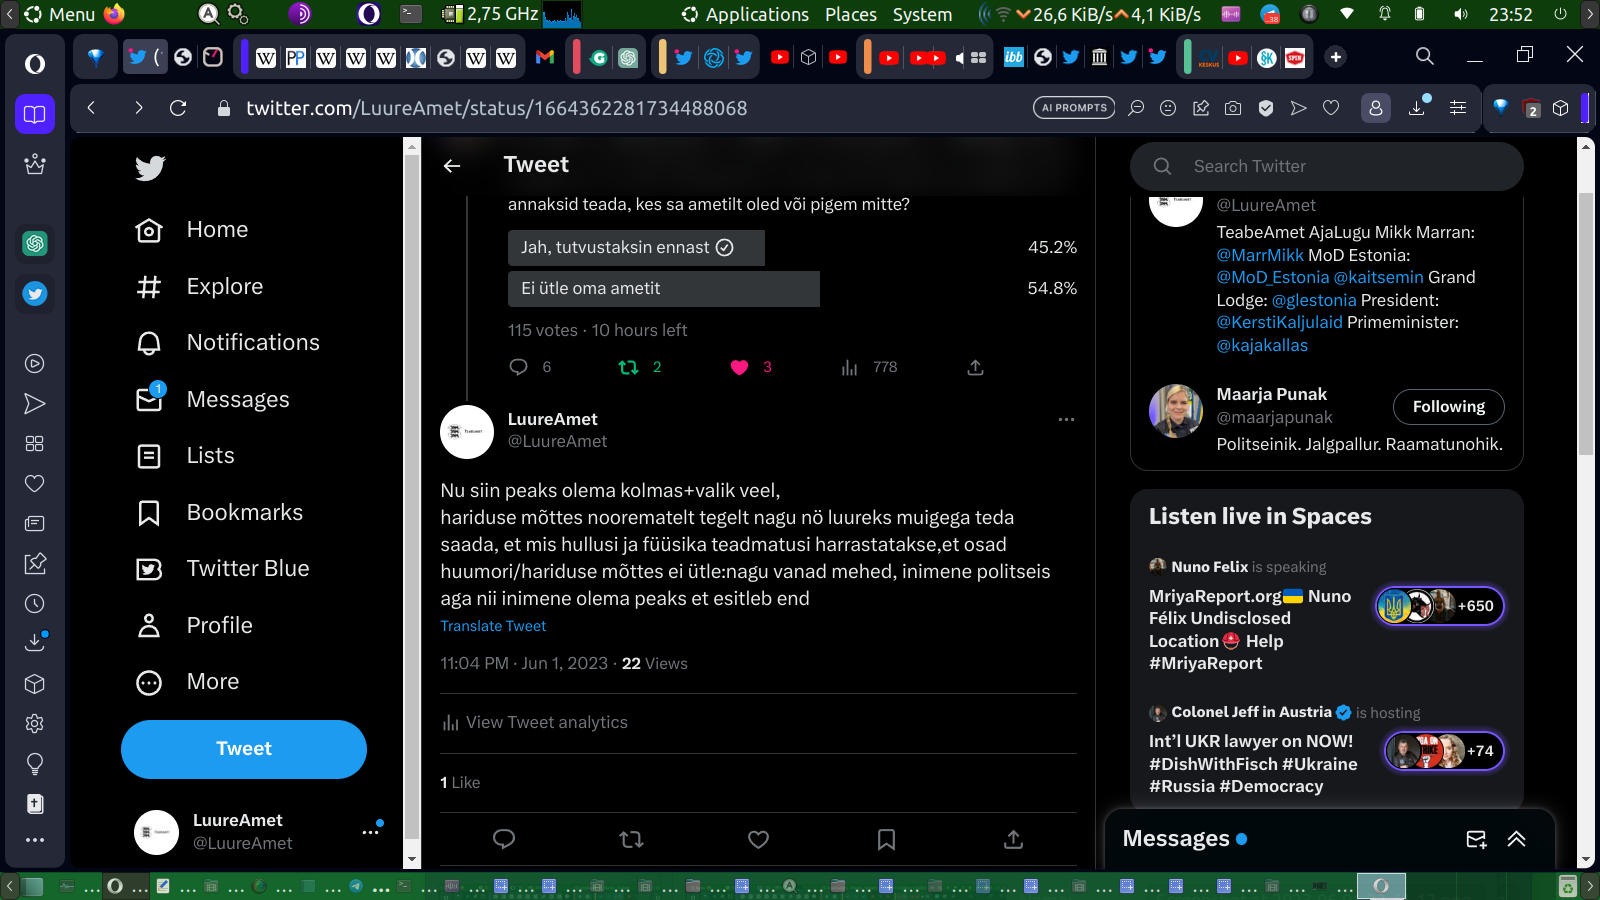Toggle like on the poll tweet with 3 likes
Image resolution: width=1600 pixels, height=900 pixels.
(x=740, y=367)
